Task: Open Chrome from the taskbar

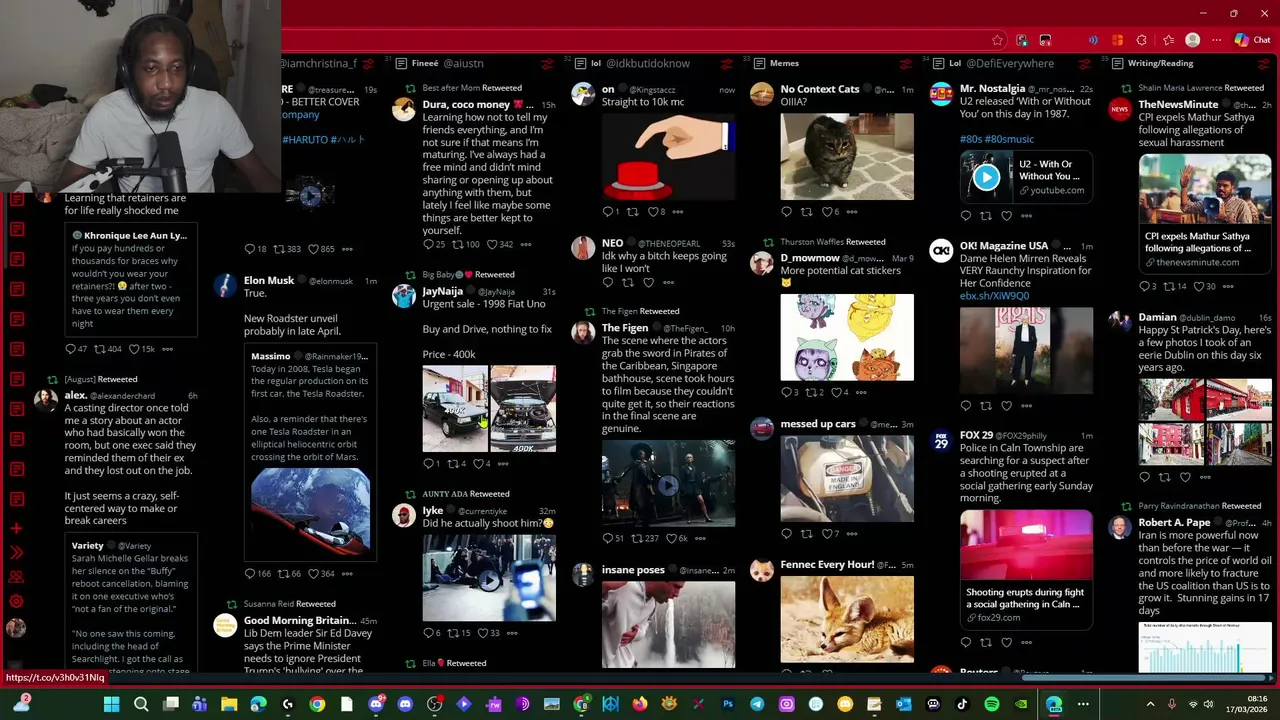Action: tap(317, 704)
